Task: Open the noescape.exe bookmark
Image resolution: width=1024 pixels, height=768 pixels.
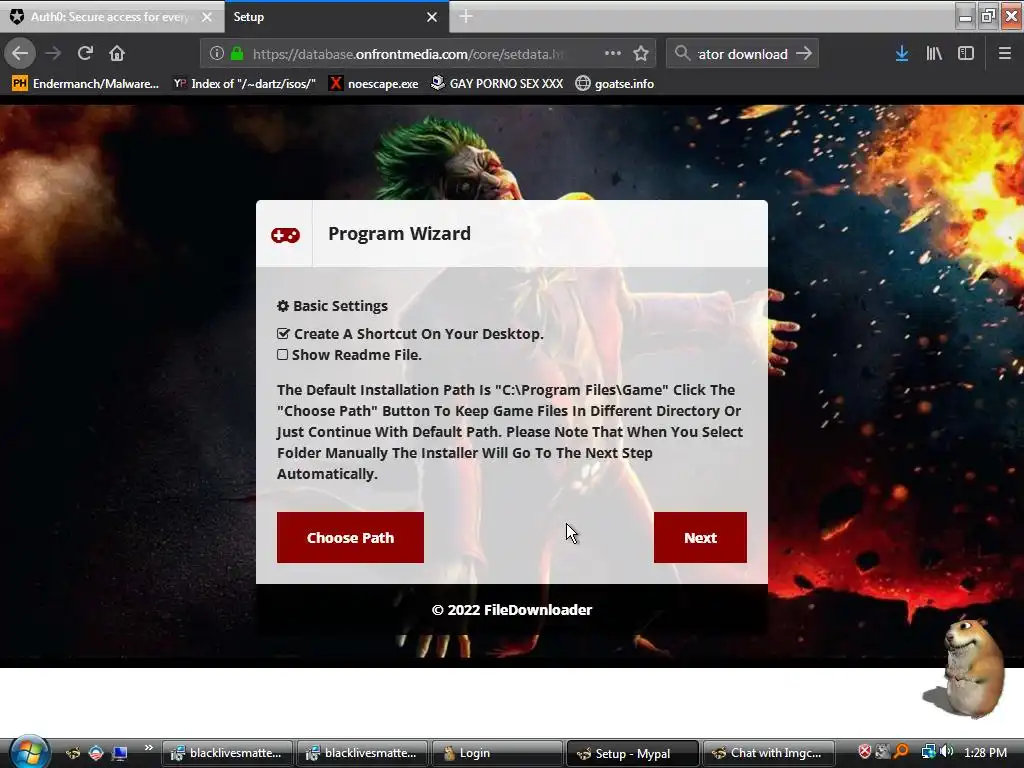Action: 374,84
